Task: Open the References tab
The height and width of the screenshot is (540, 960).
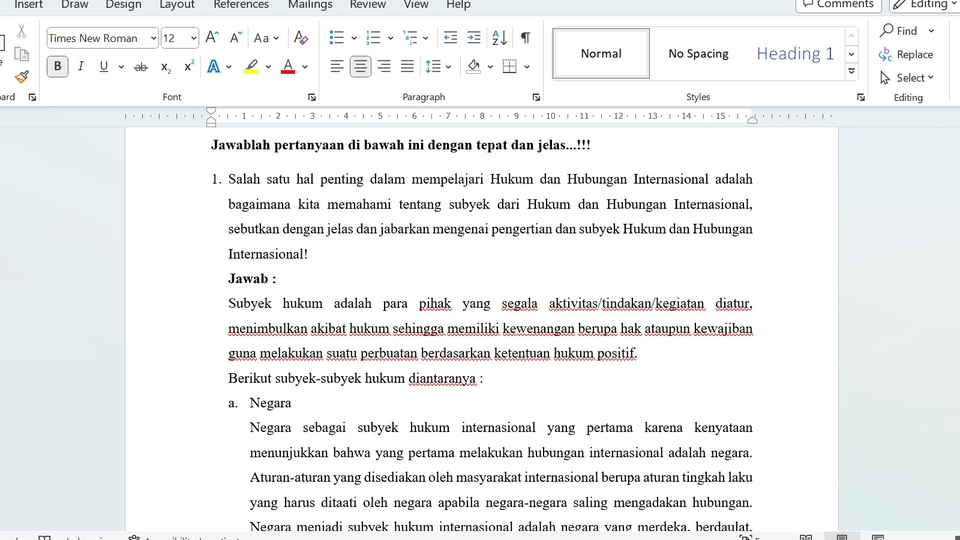Action: click(241, 5)
